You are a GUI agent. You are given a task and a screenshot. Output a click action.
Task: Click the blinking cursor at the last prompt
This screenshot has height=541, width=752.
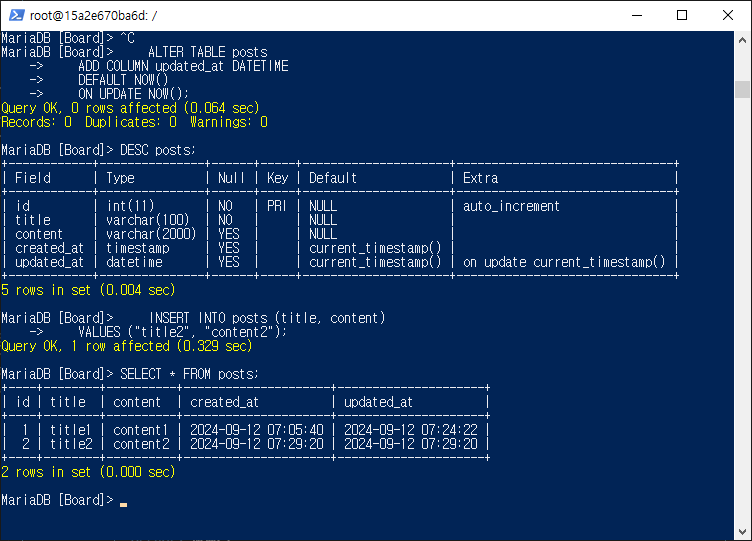coord(123,505)
